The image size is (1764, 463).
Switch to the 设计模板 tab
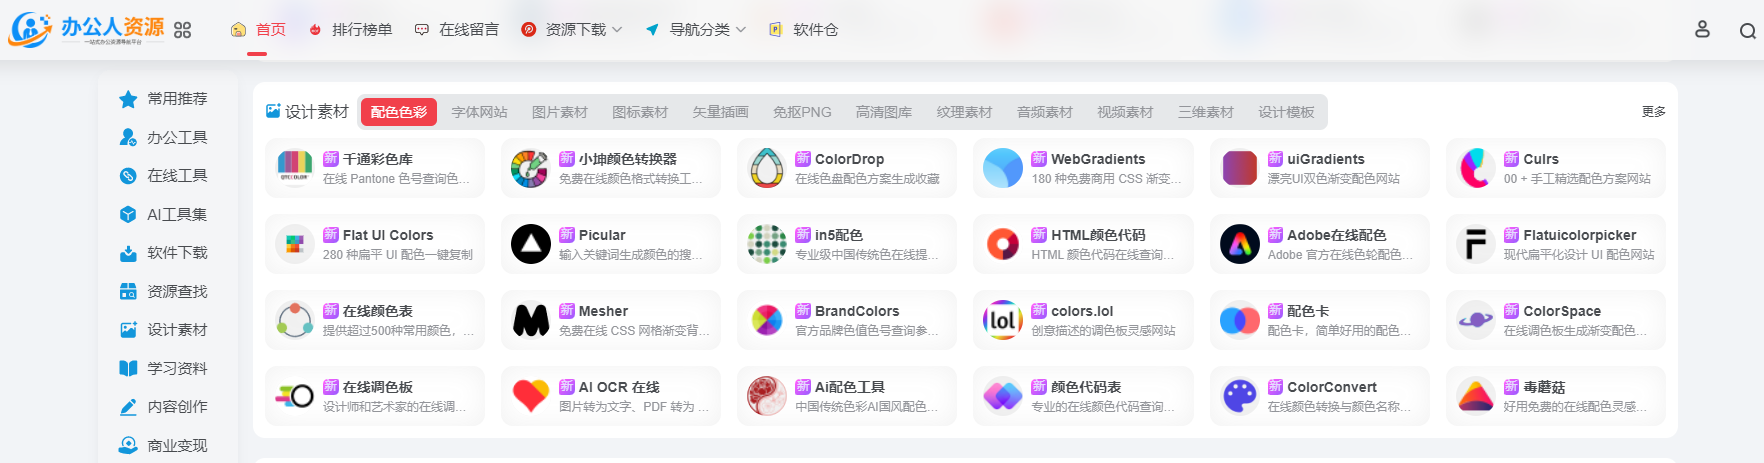1286,112
